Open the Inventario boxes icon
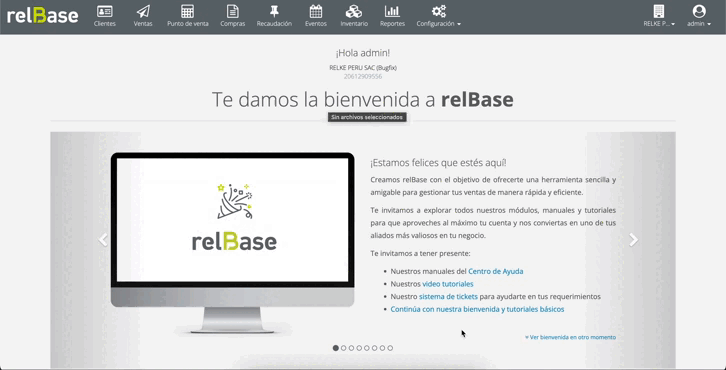The image size is (726, 370). [354, 11]
